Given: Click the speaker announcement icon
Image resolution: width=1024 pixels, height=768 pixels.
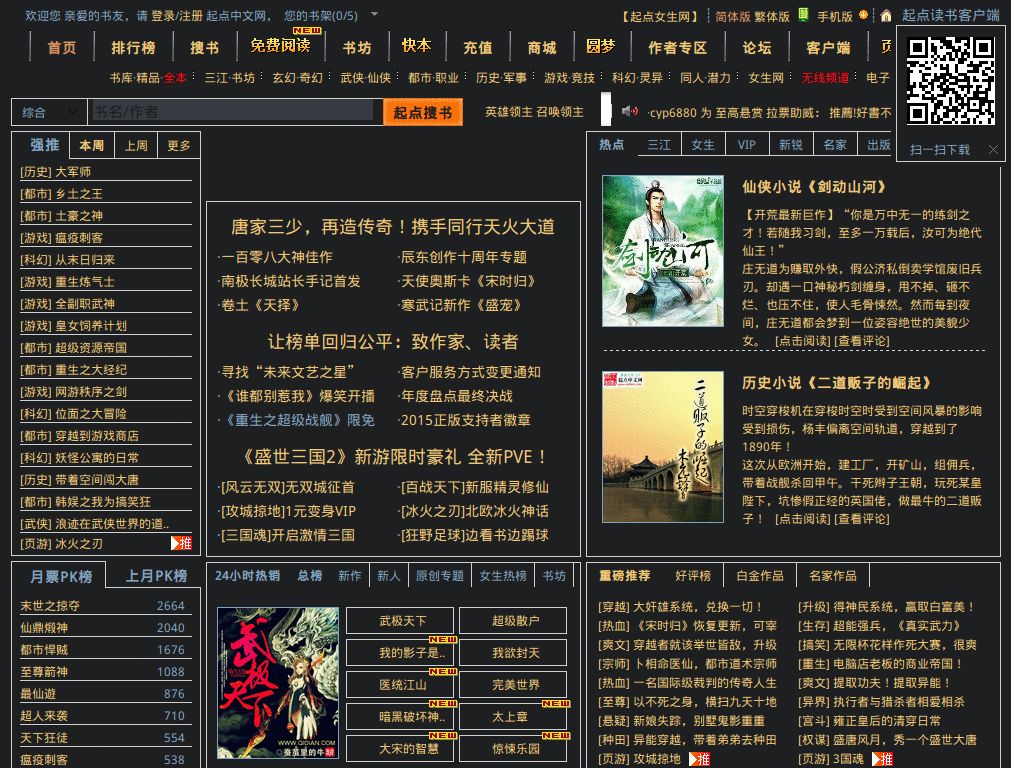Looking at the screenshot, I should (630, 112).
